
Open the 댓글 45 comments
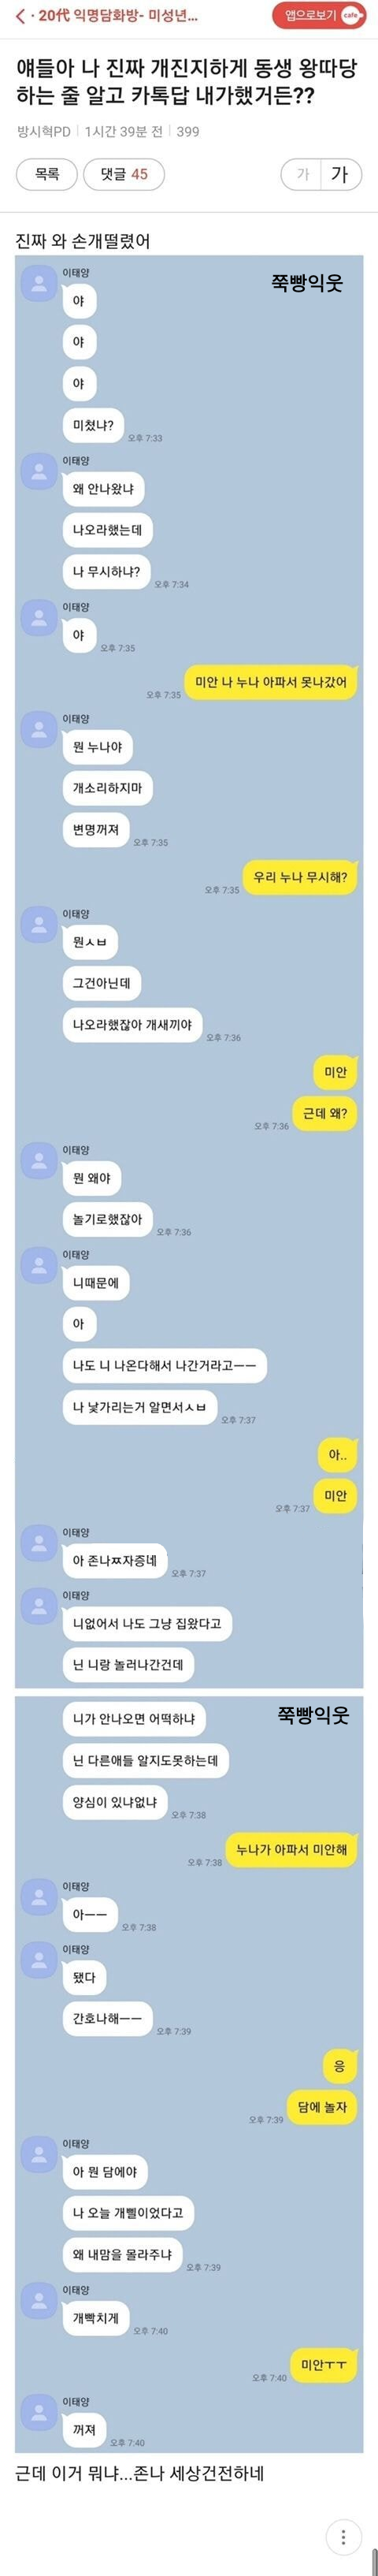[124, 174]
